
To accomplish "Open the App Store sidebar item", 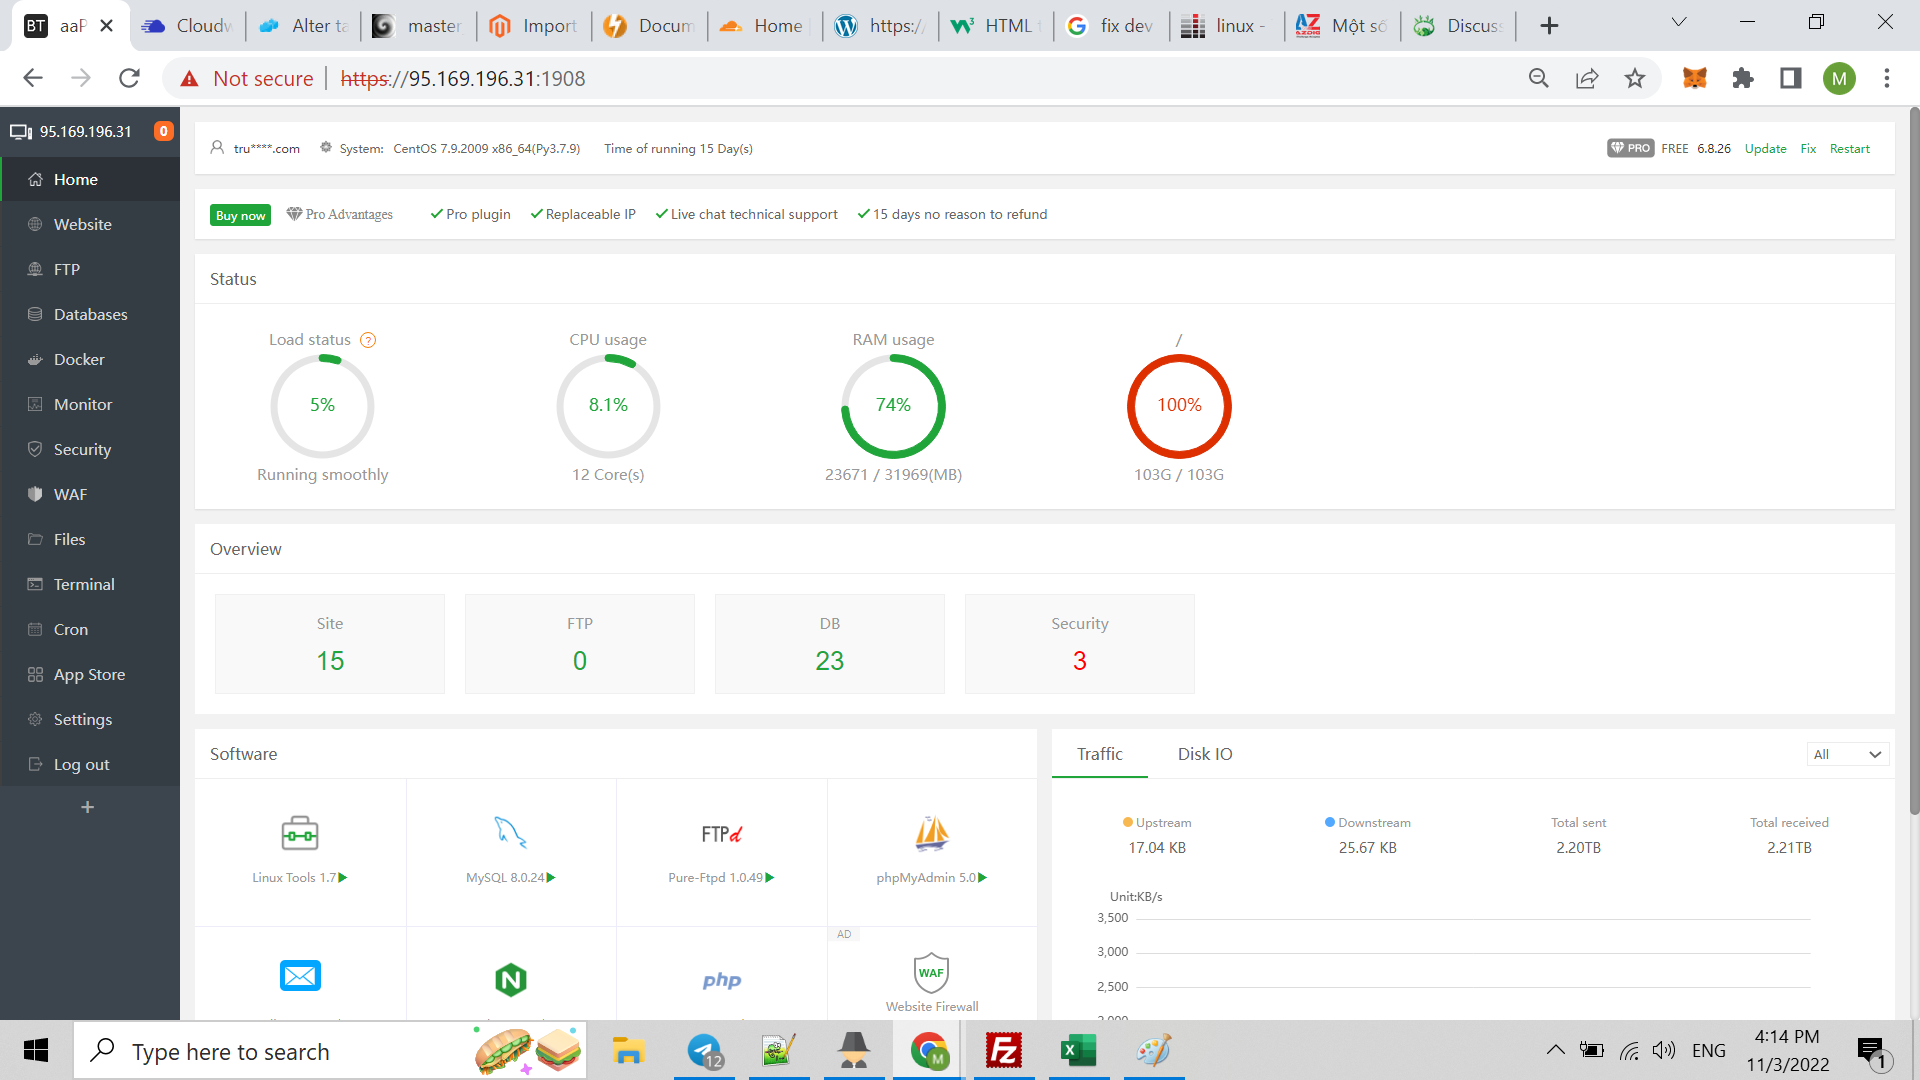I will pos(89,674).
